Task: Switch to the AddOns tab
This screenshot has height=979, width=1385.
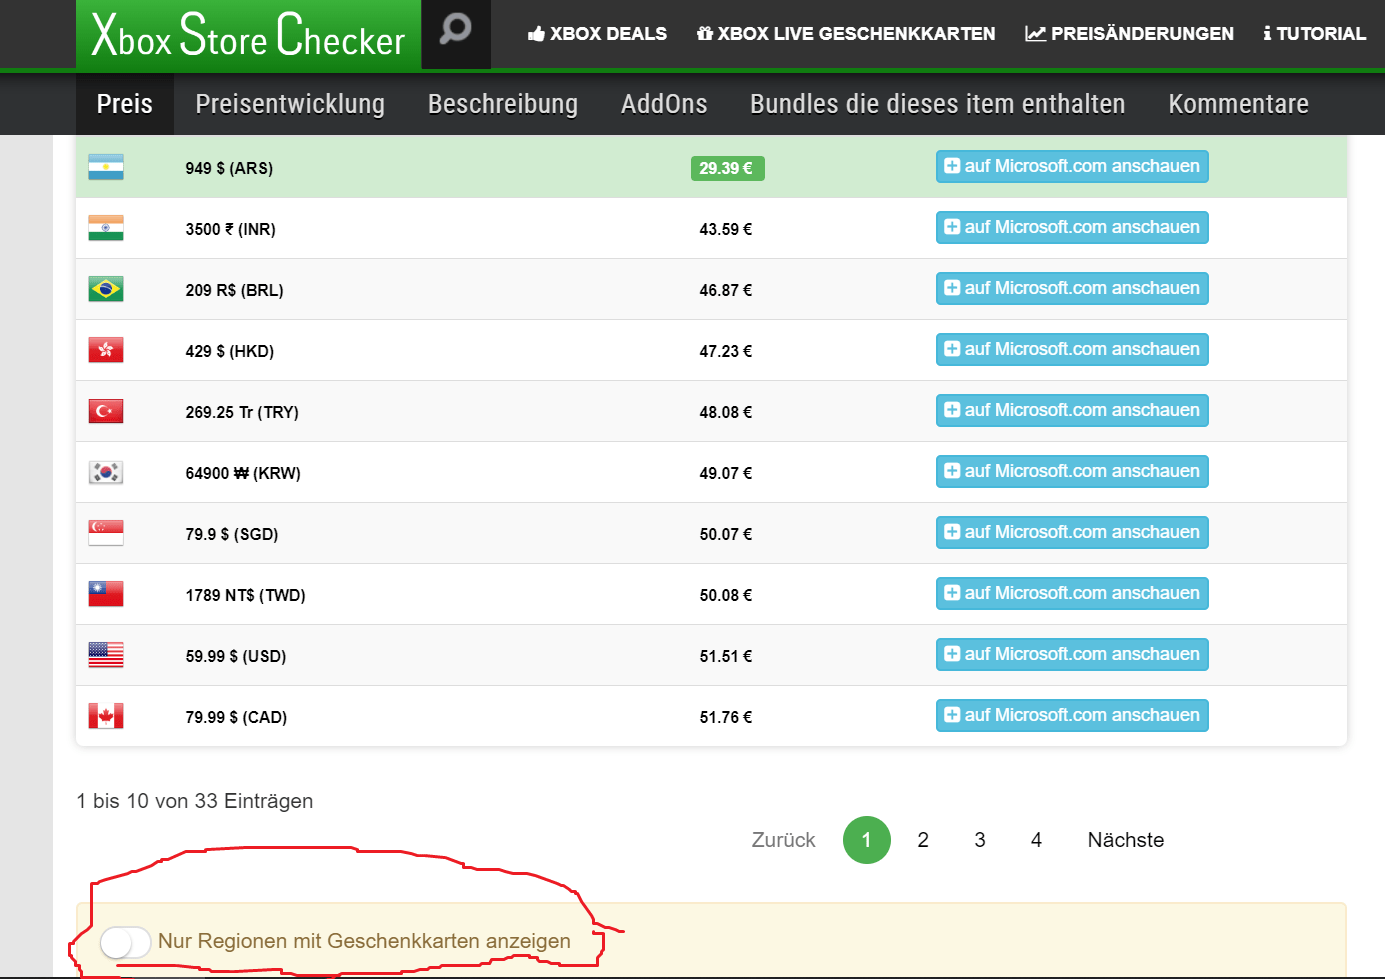Action: [x=664, y=104]
